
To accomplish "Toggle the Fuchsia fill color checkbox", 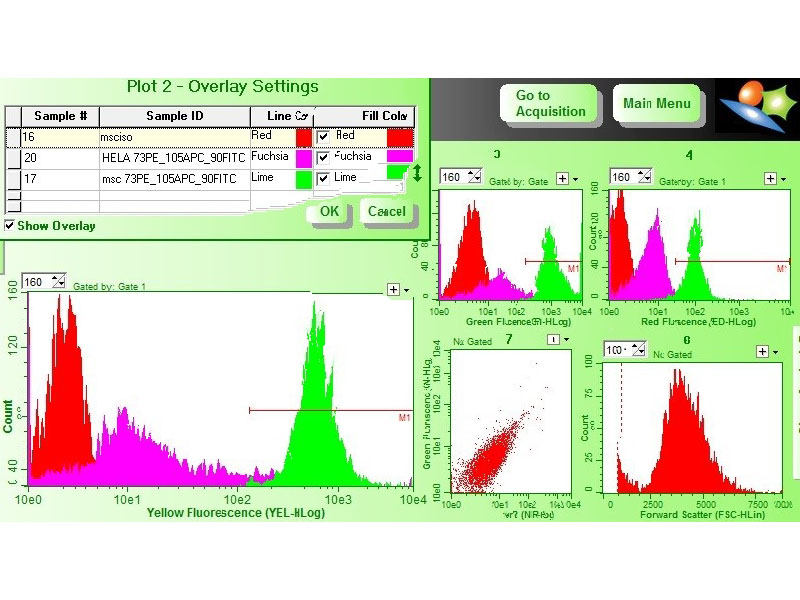I will click(x=323, y=157).
